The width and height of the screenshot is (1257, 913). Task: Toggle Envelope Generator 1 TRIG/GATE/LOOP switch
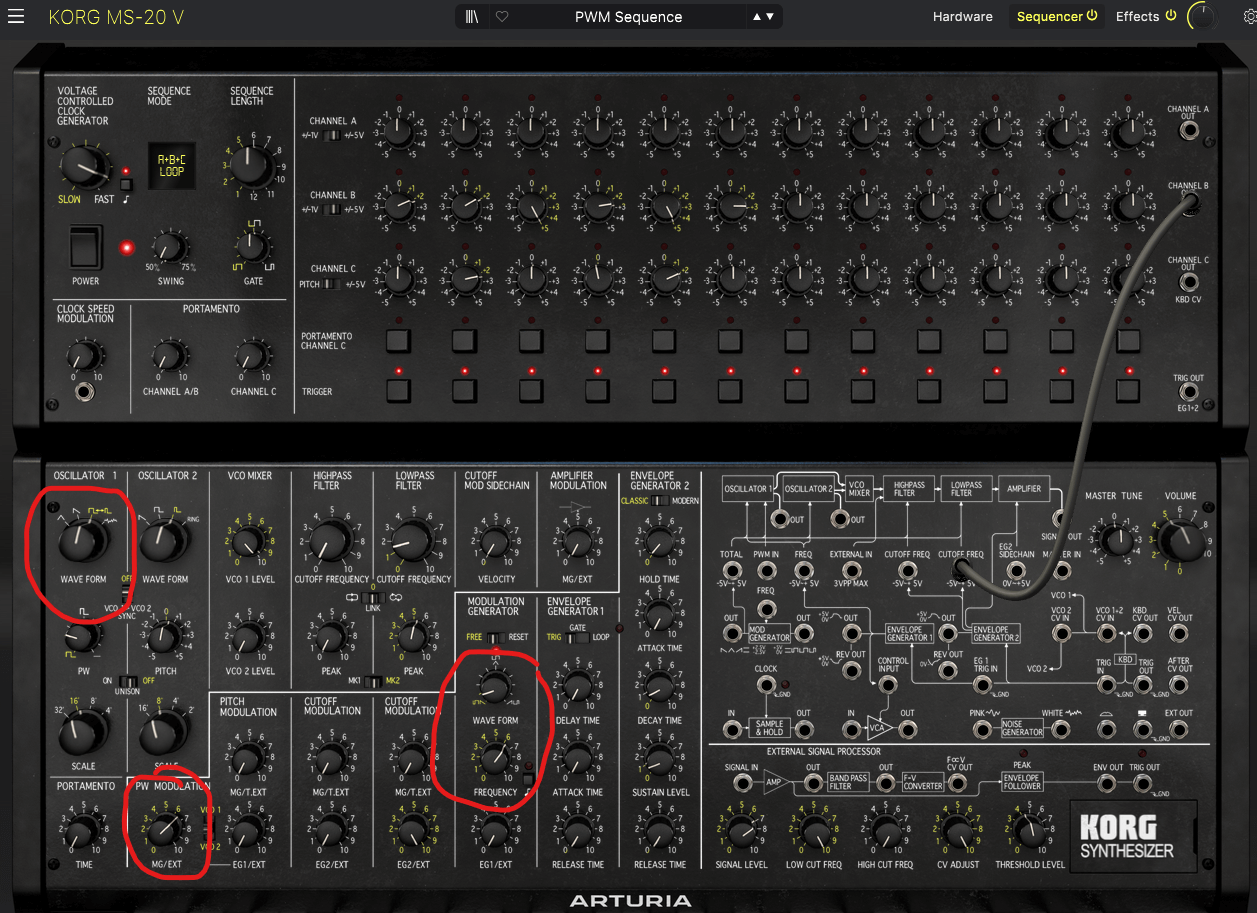click(x=576, y=637)
